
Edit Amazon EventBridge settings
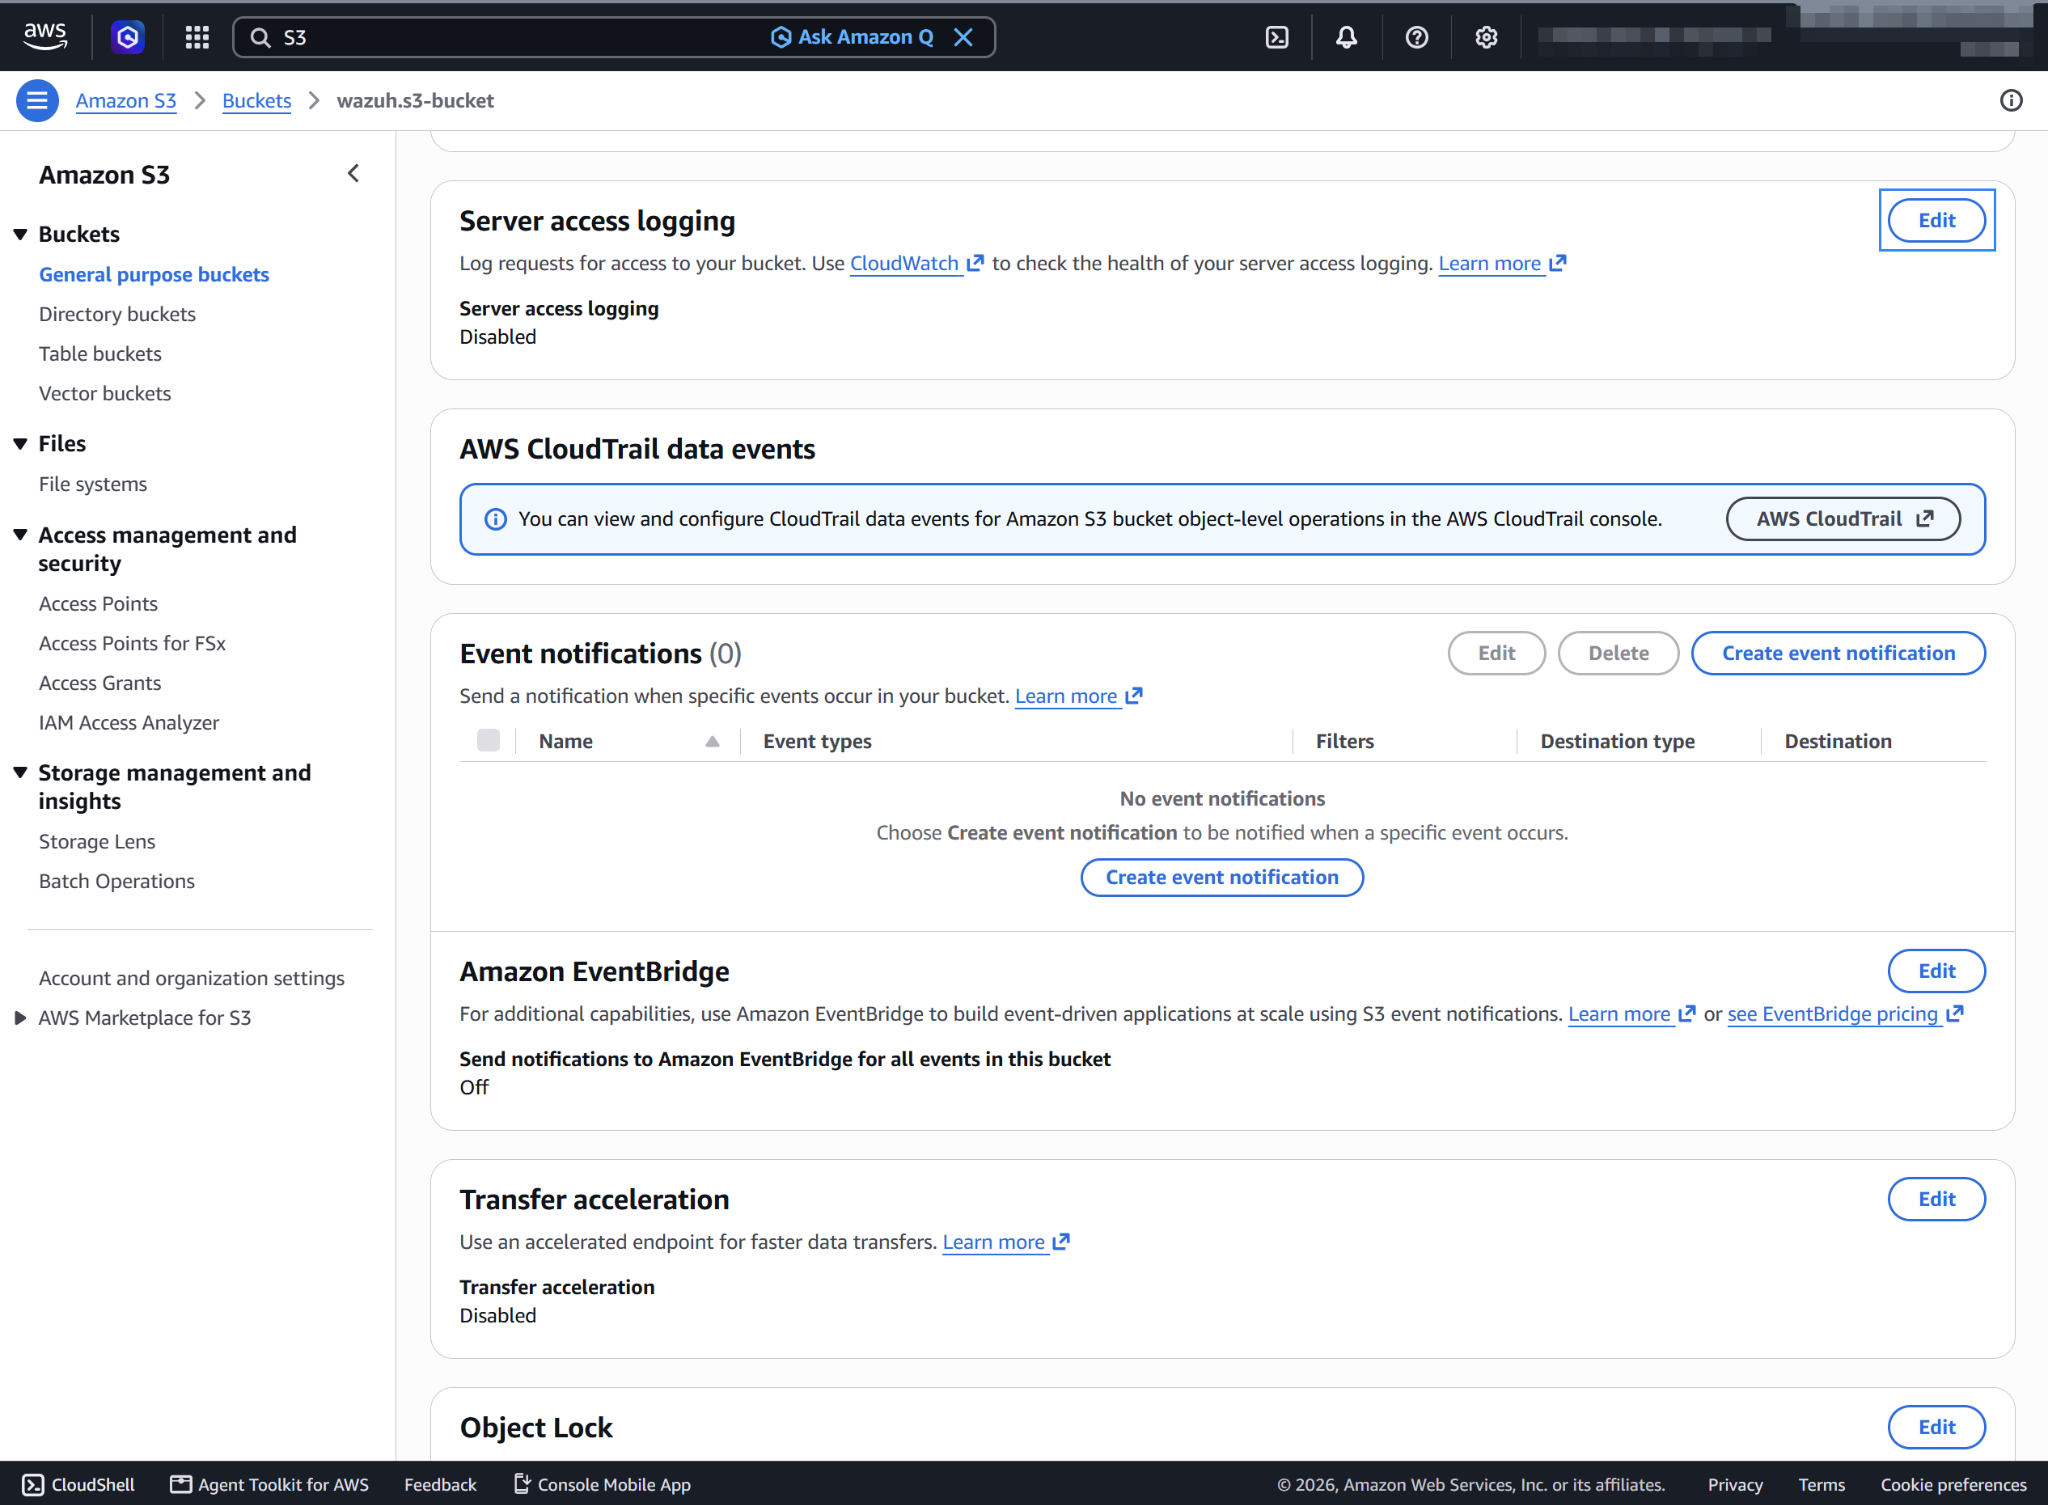pyautogui.click(x=1936, y=971)
